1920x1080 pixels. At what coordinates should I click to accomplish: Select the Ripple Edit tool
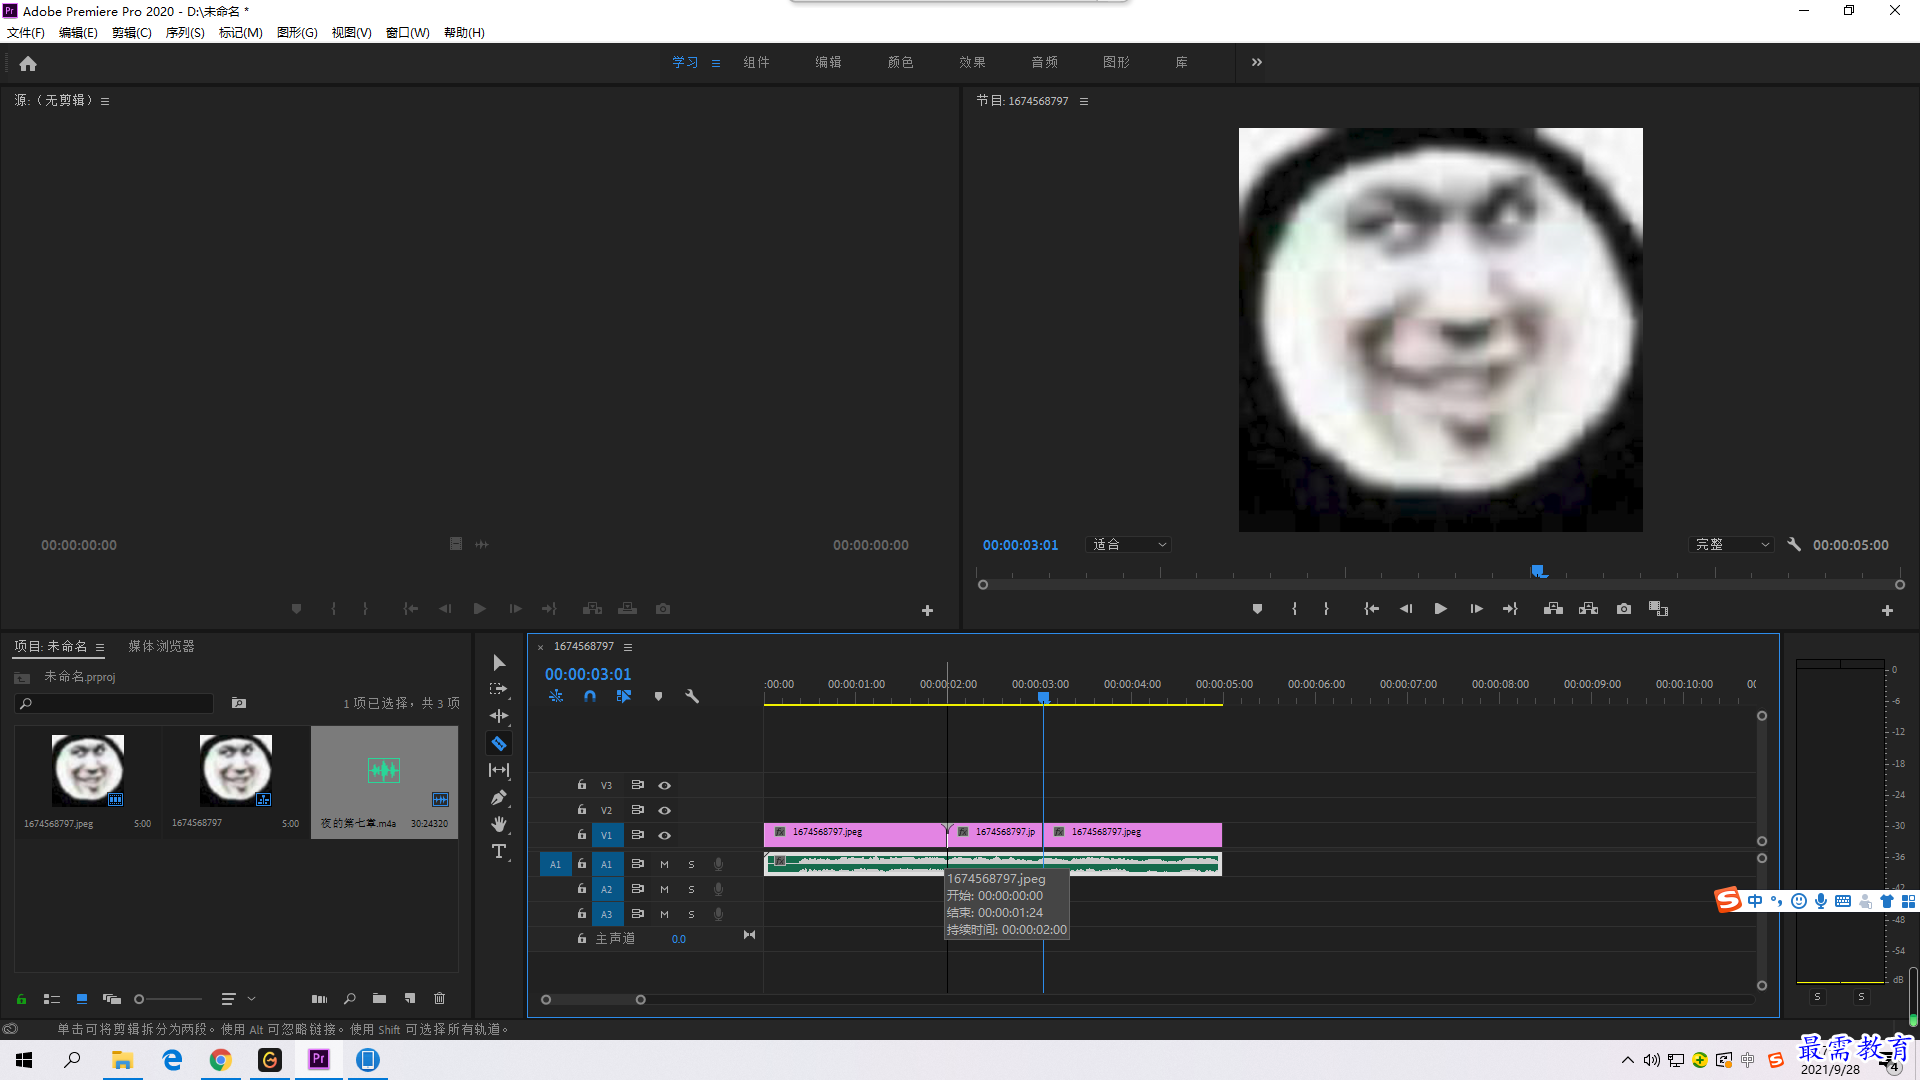click(x=499, y=716)
